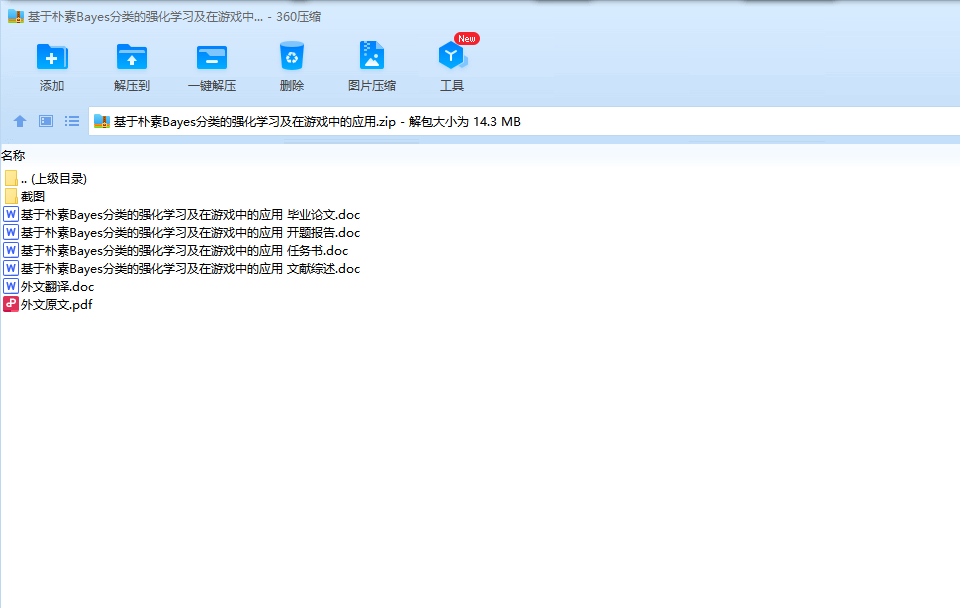Viewport: 960px width, 608px height.
Task: Click the 360压缩 window title text
Action: pos(174,17)
